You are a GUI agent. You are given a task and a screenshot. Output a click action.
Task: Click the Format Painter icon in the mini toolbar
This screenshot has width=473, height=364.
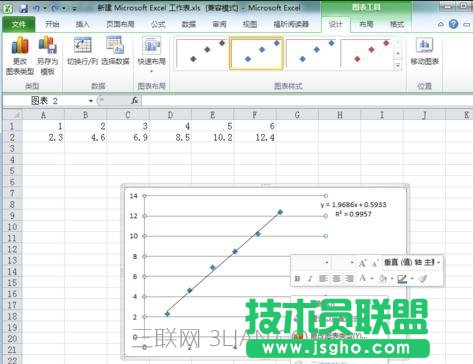tap(423, 278)
